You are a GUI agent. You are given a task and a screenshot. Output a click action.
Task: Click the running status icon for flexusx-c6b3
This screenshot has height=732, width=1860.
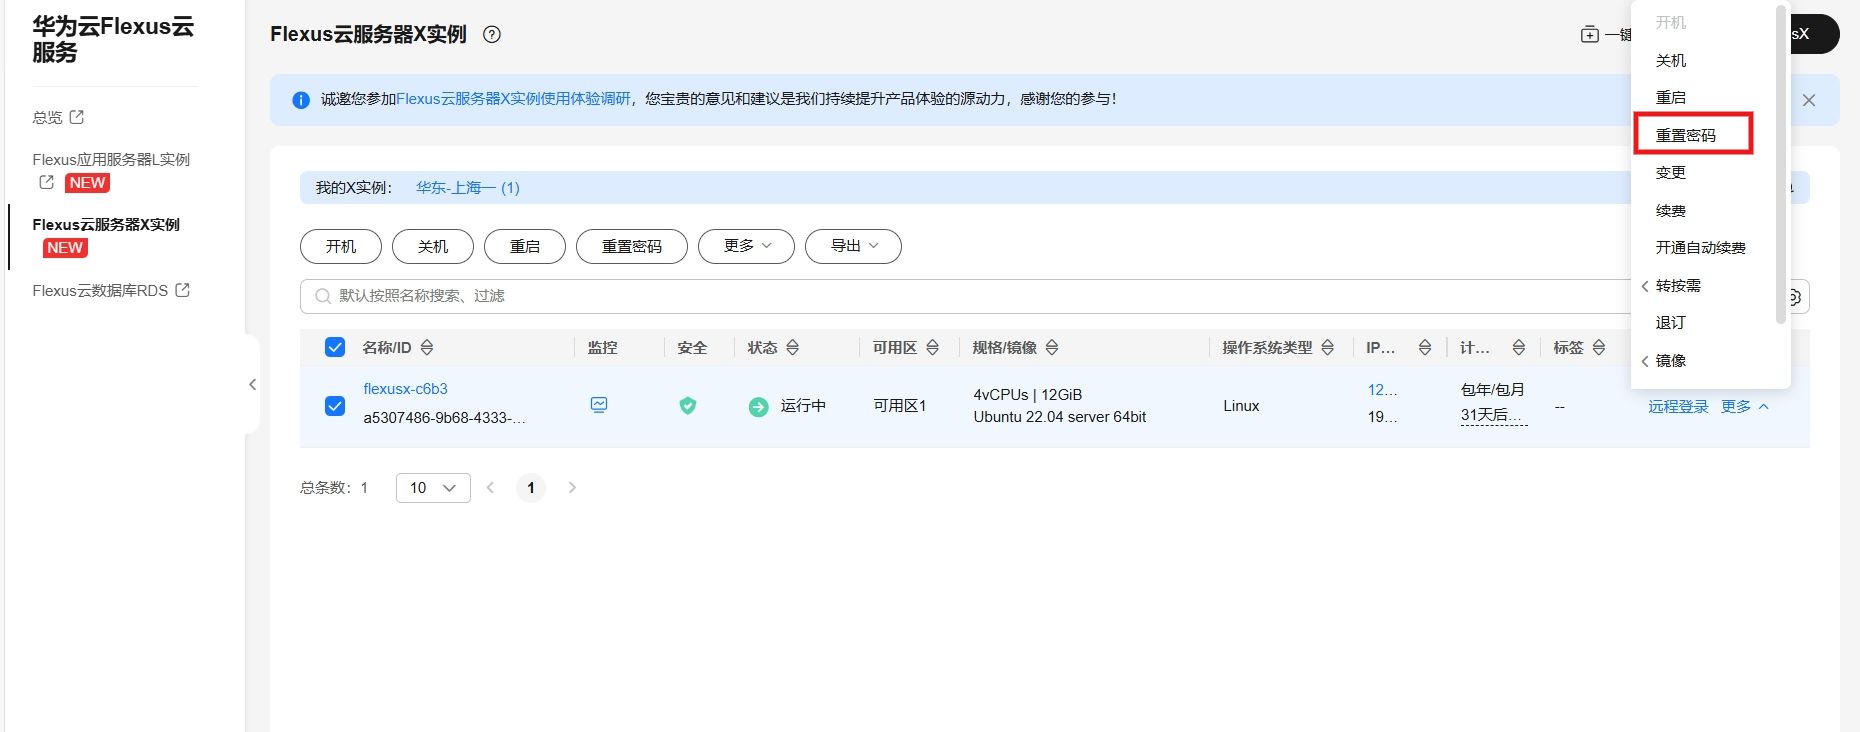click(x=759, y=407)
